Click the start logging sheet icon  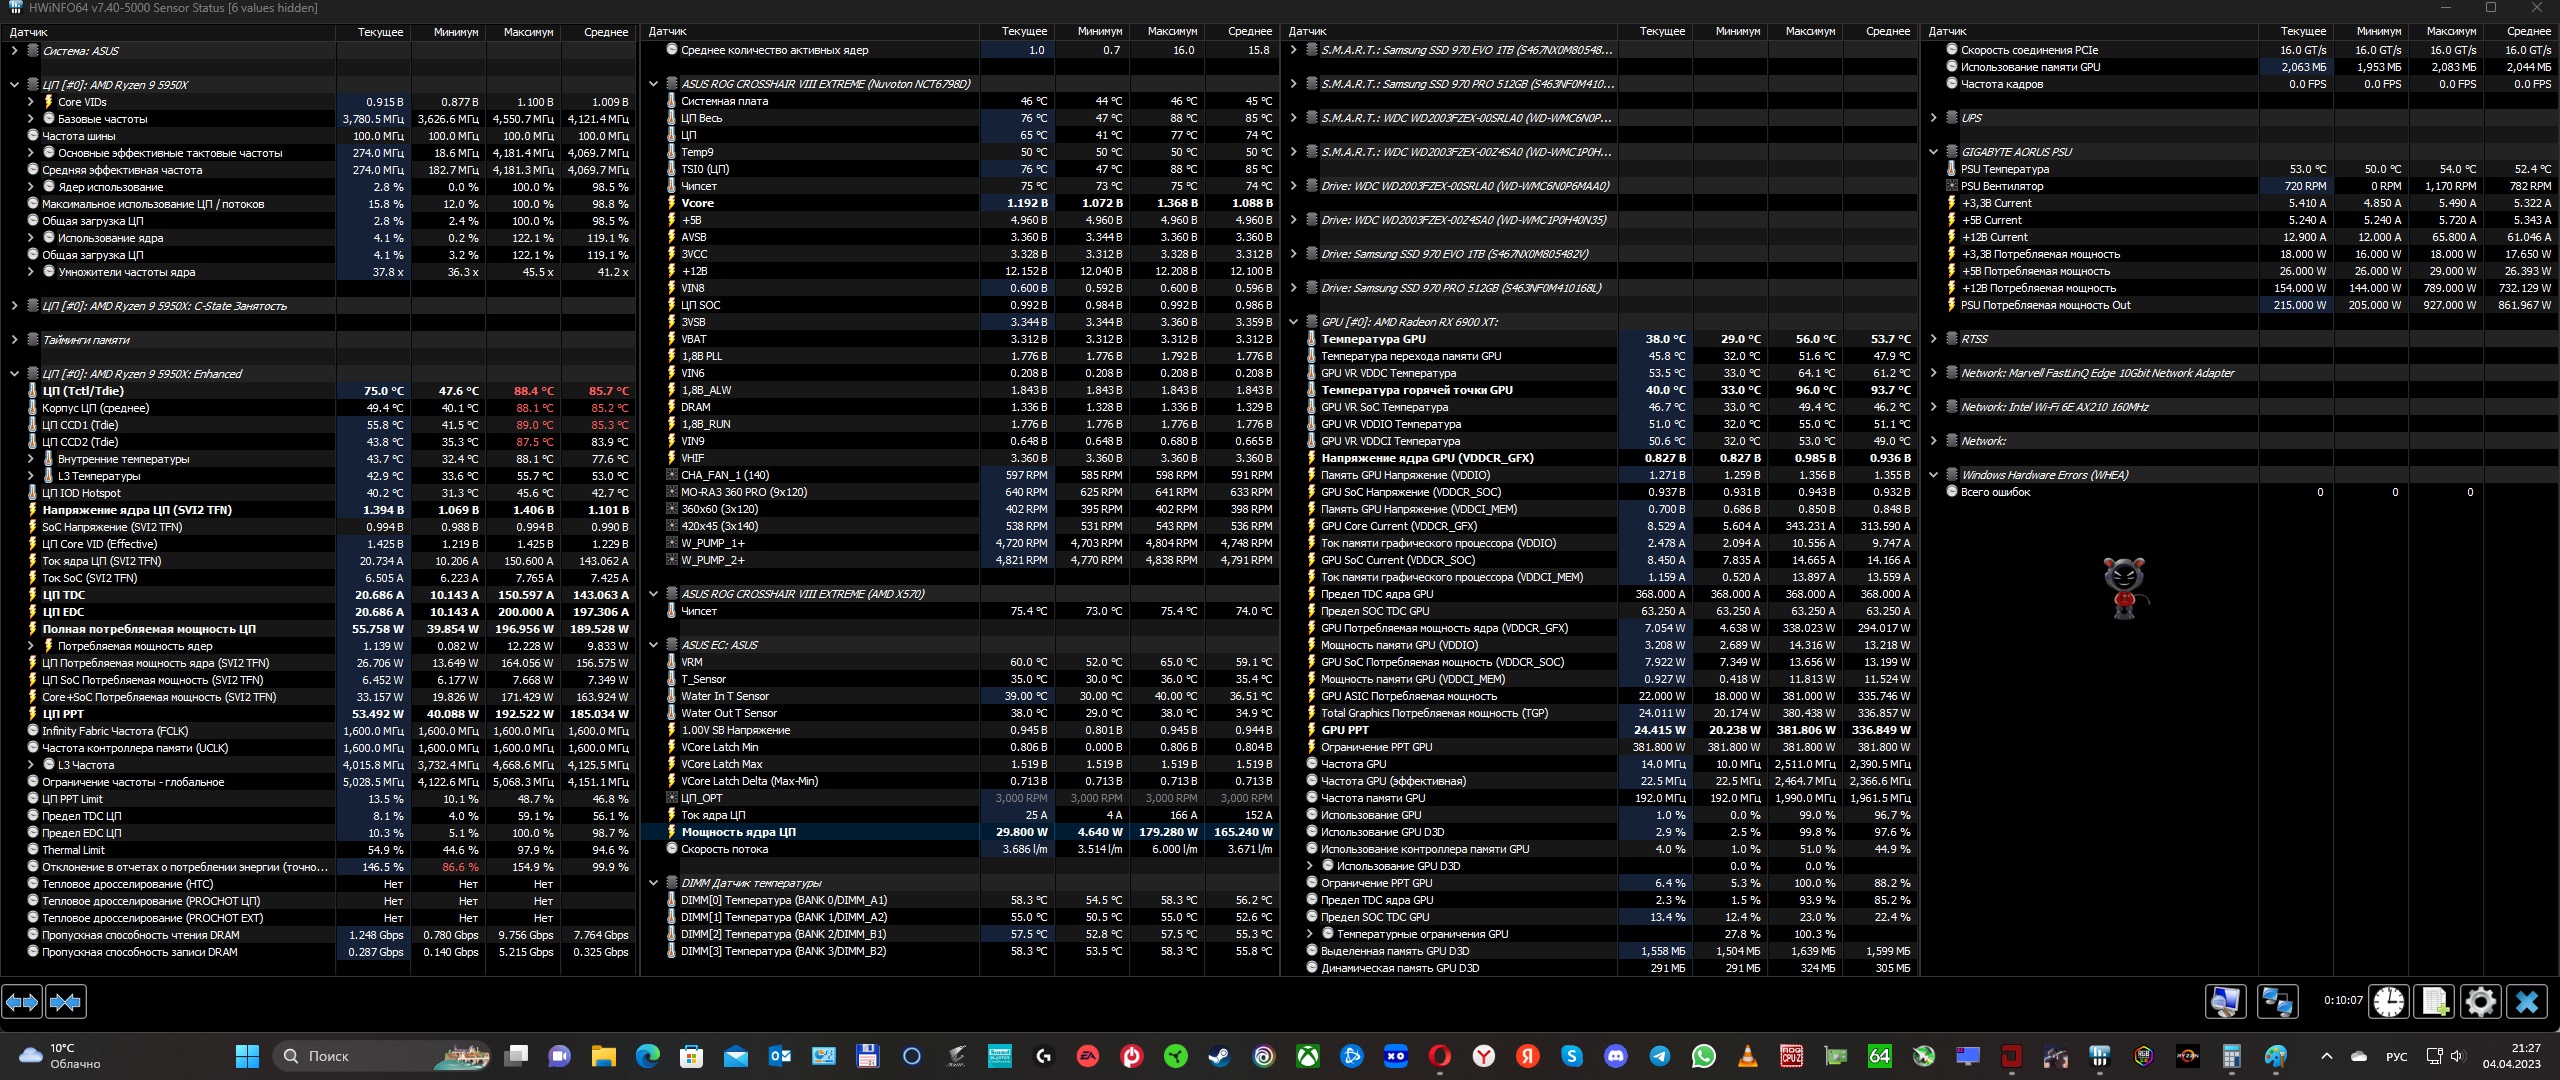(x=2435, y=1001)
